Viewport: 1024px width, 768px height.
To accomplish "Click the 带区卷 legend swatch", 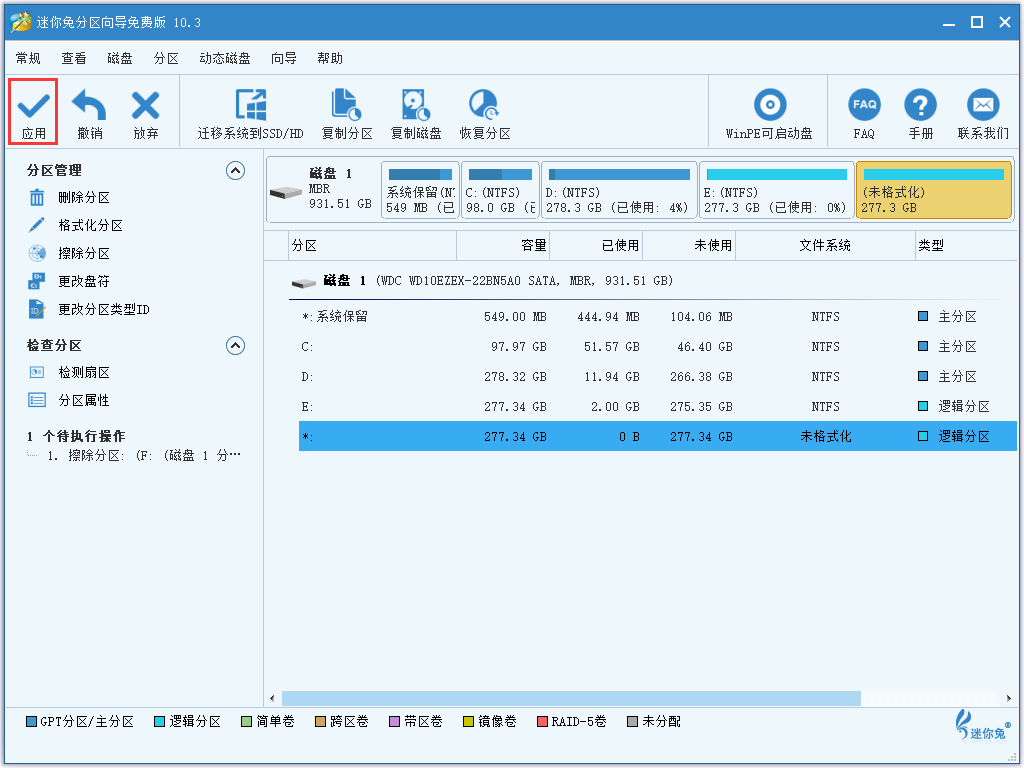I will click(x=394, y=722).
